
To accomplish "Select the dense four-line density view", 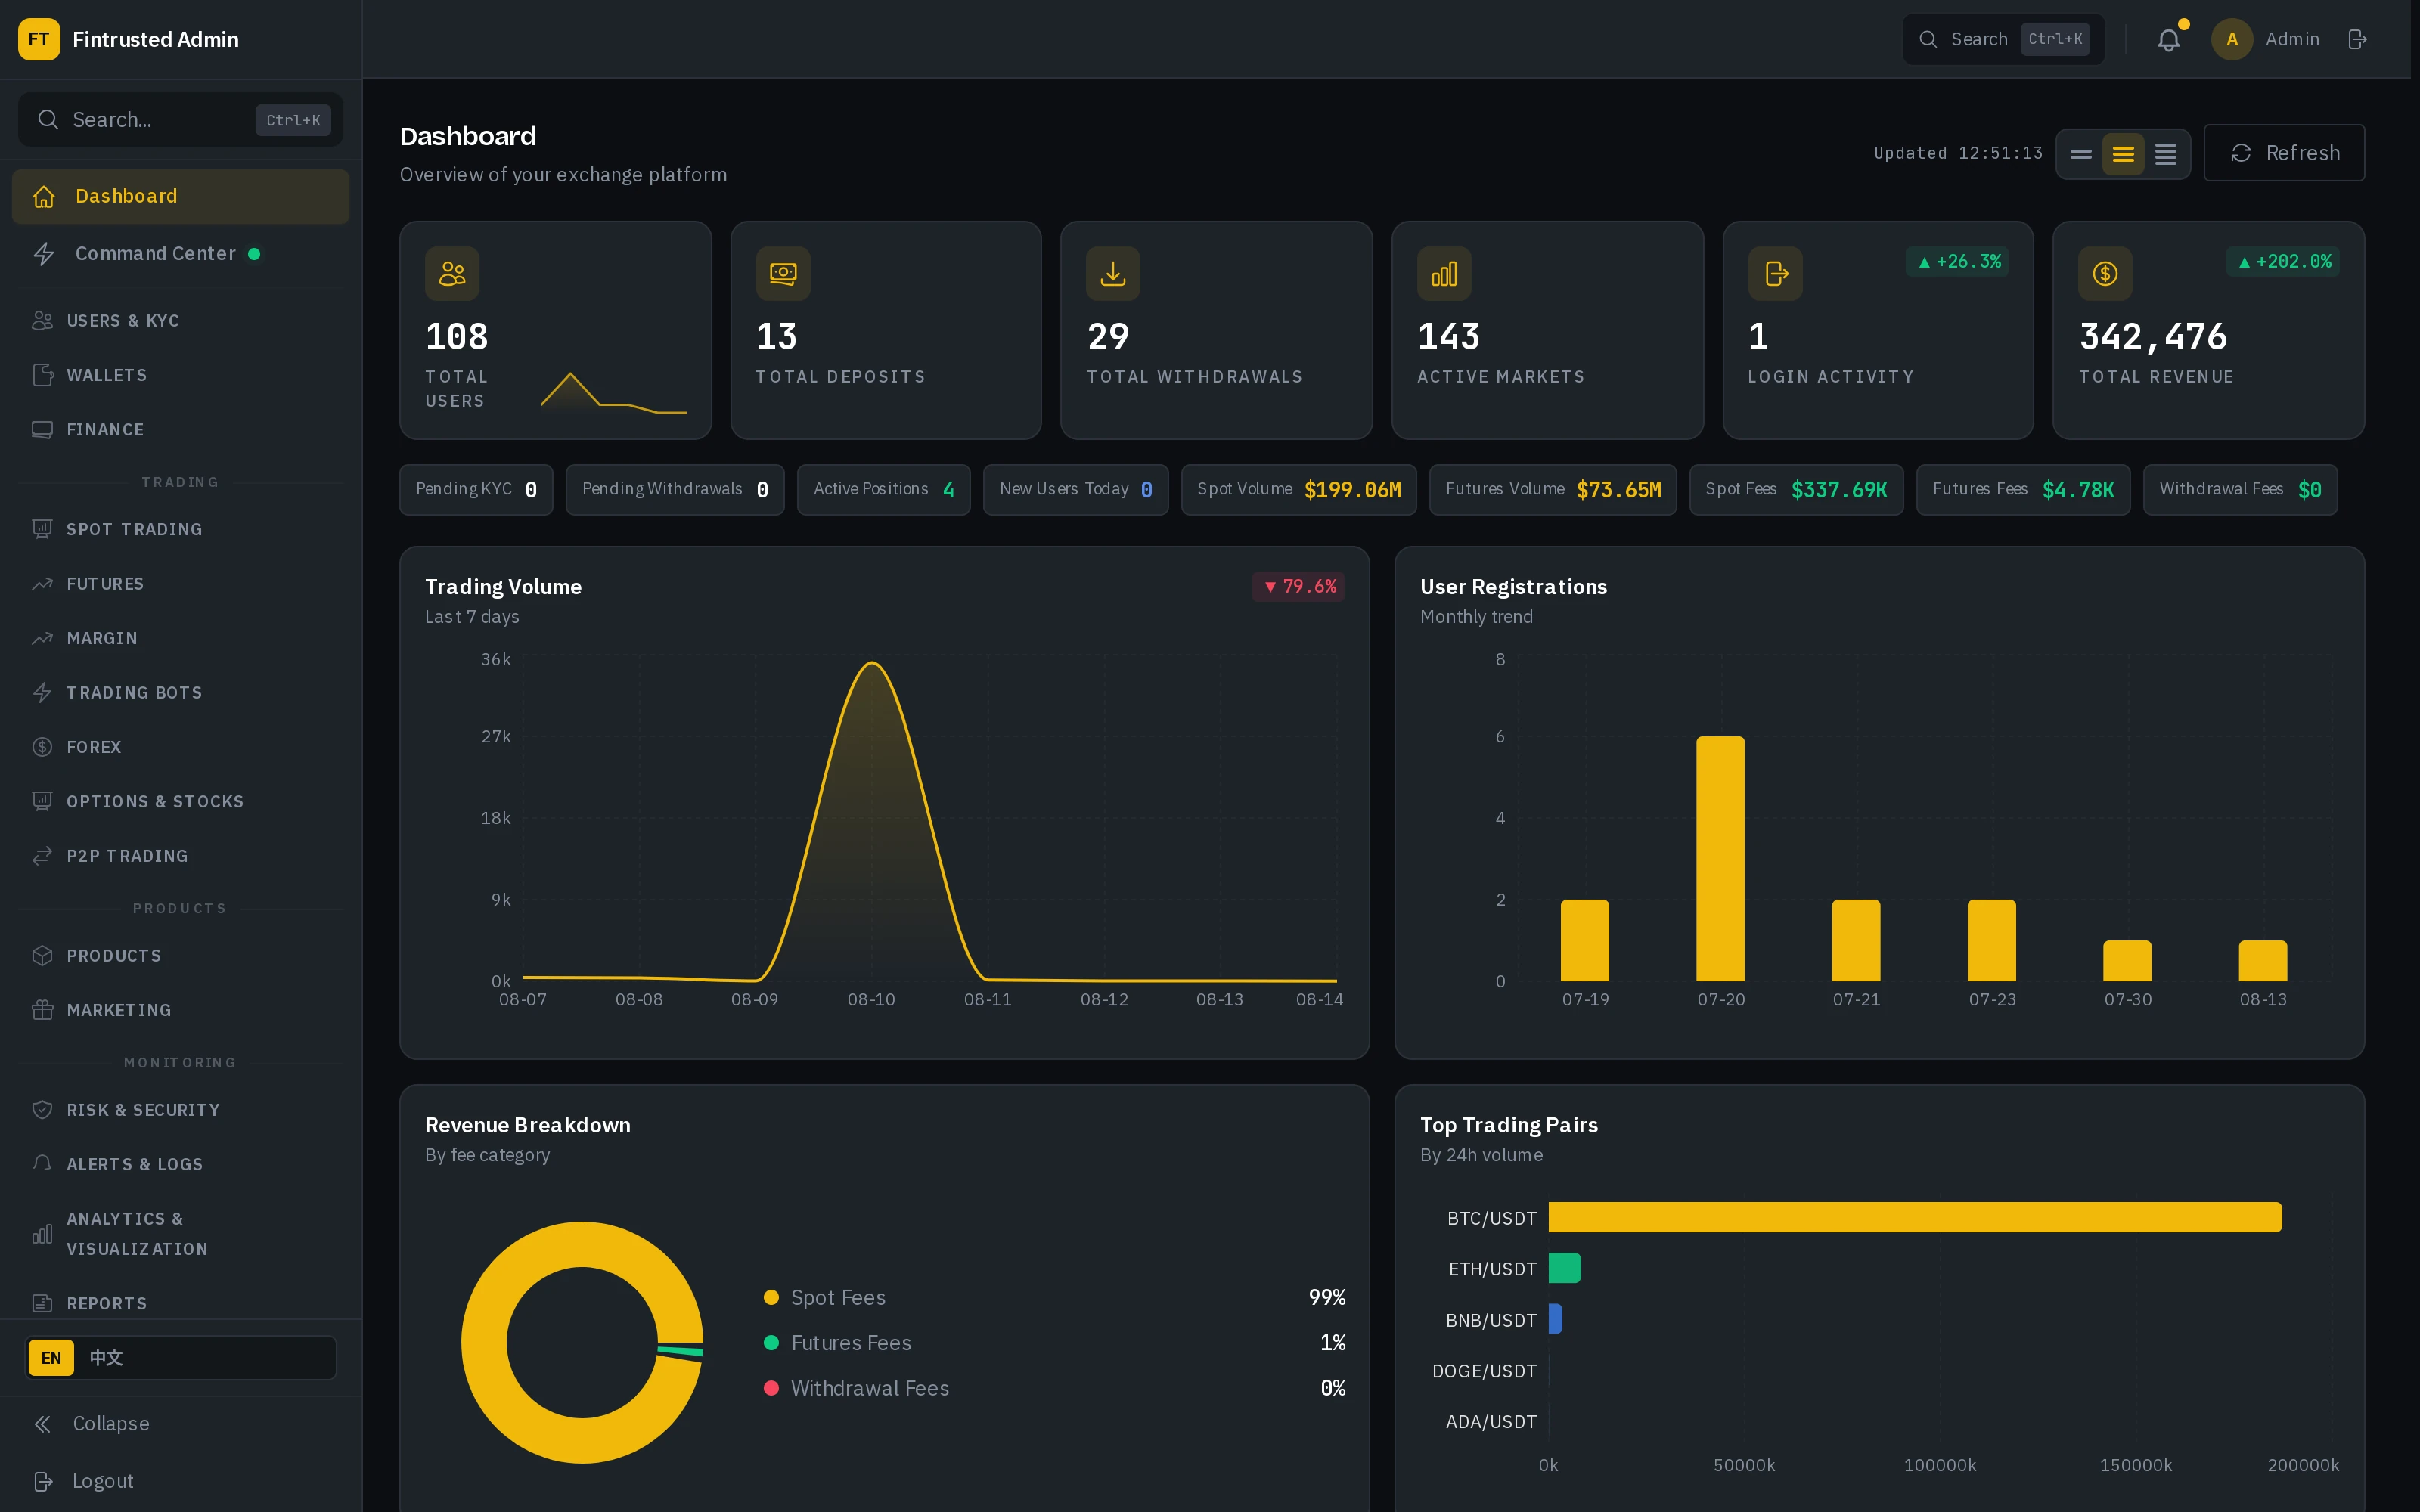I will pyautogui.click(x=2165, y=154).
